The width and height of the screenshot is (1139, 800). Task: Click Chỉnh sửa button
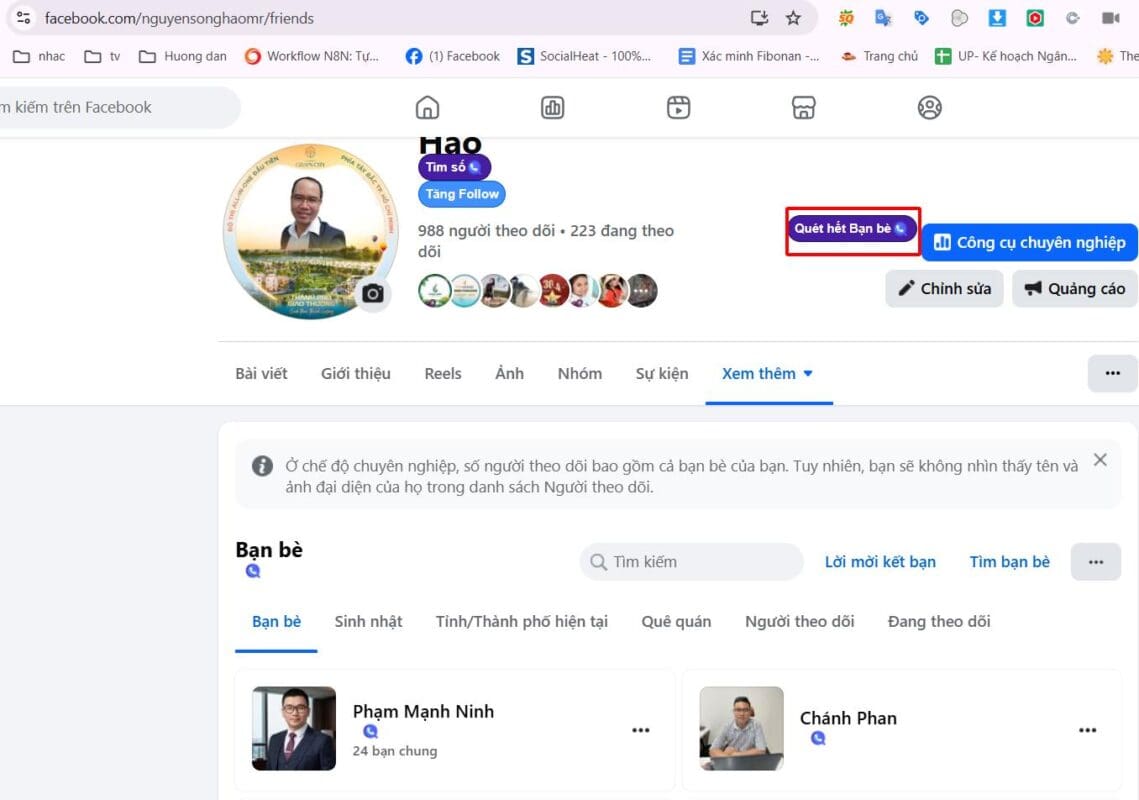point(944,288)
